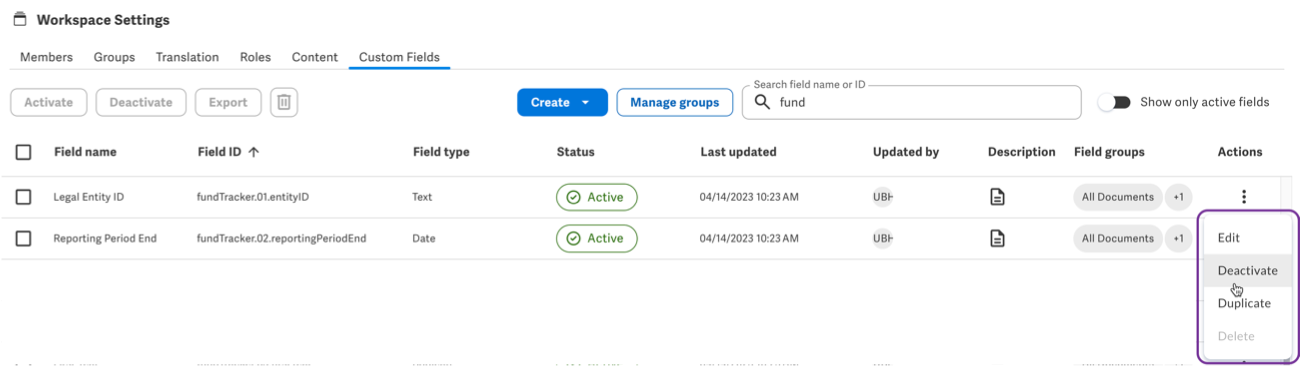The height and width of the screenshot is (366, 1300).
Task: Click UBH avatar in Reporting Period End row
Action: (x=882, y=238)
